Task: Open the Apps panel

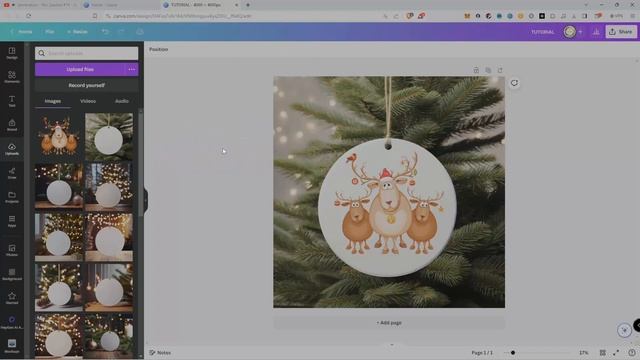Action: tap(12, 221)
